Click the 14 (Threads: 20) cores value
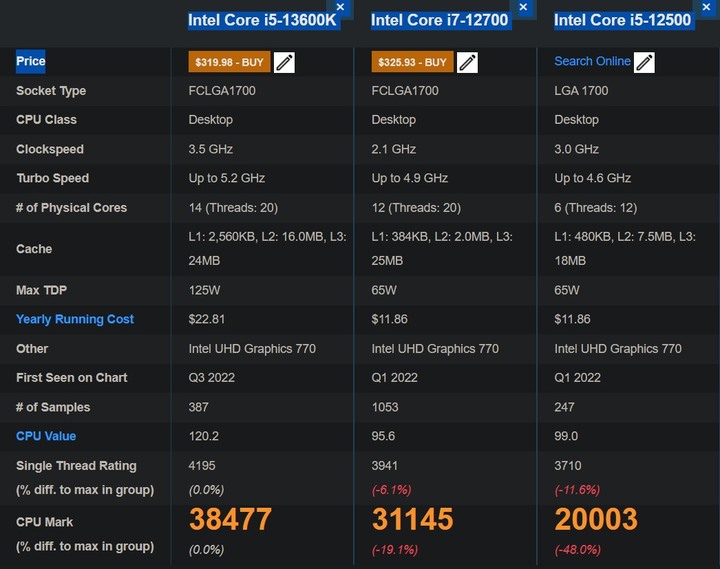The image size is (720, 569). [233, 208]
